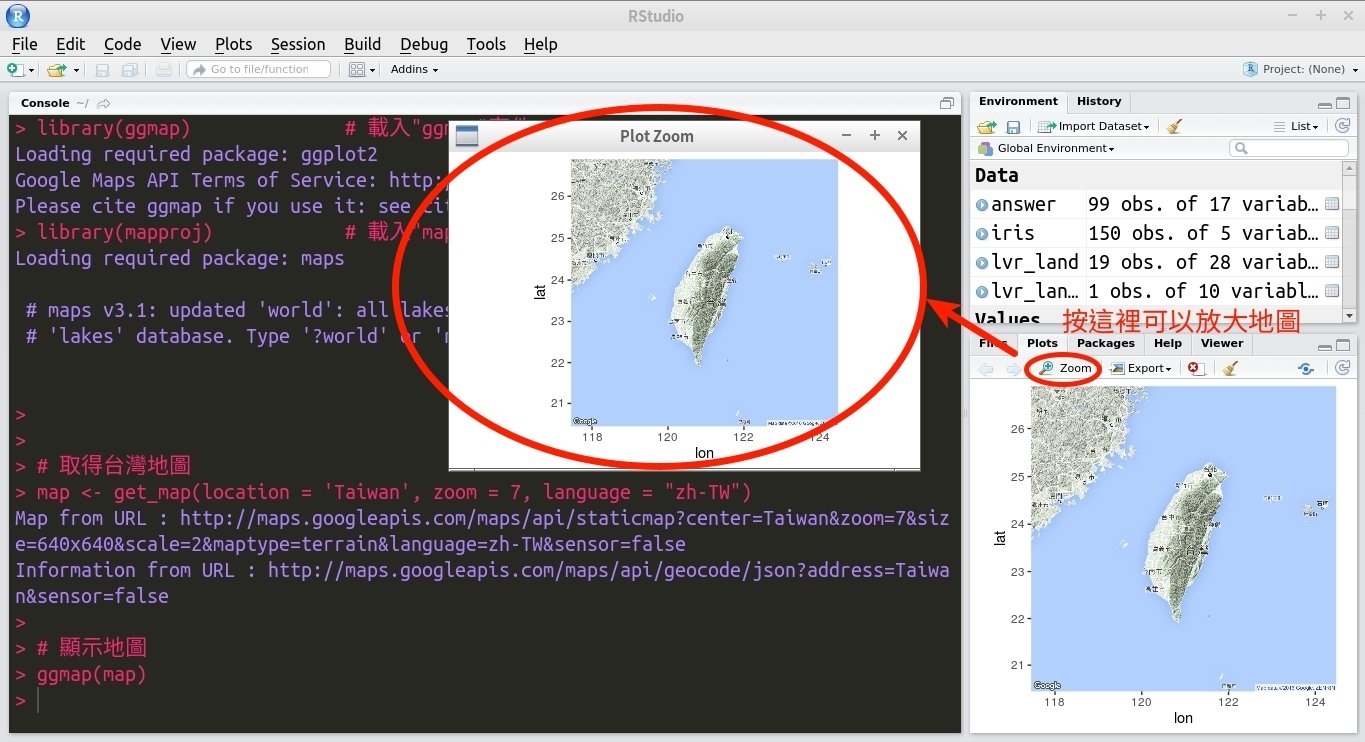Image resolution: width=1365 pixels, height=742 pixels.
Task: Switch to the Viewer tab
Action: [1222, 343]
